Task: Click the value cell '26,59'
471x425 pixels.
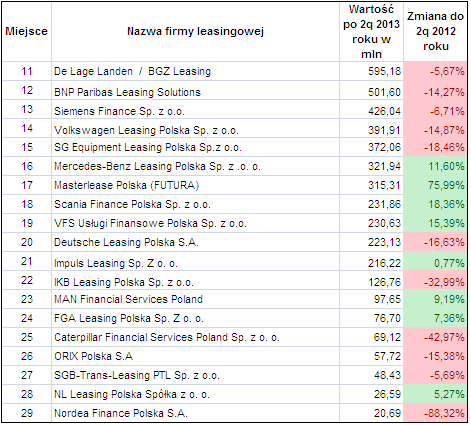Action: tap(371, 394)
